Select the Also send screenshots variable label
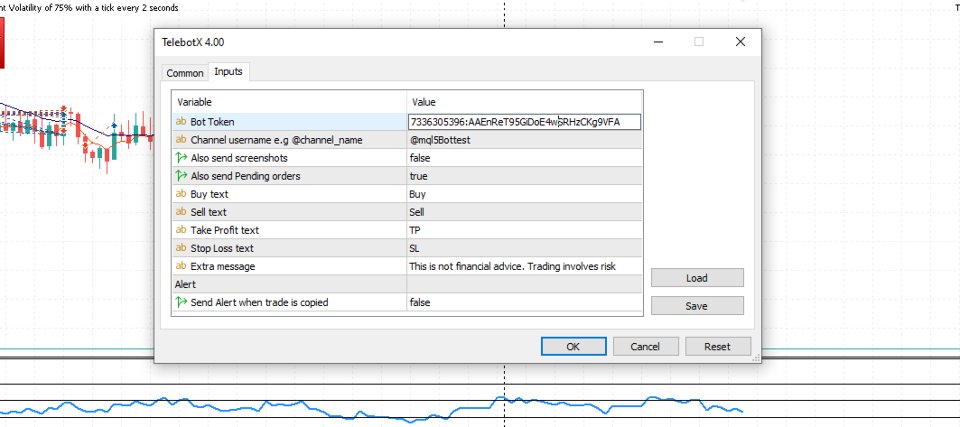Screen dimensions: 960x427 239,158
